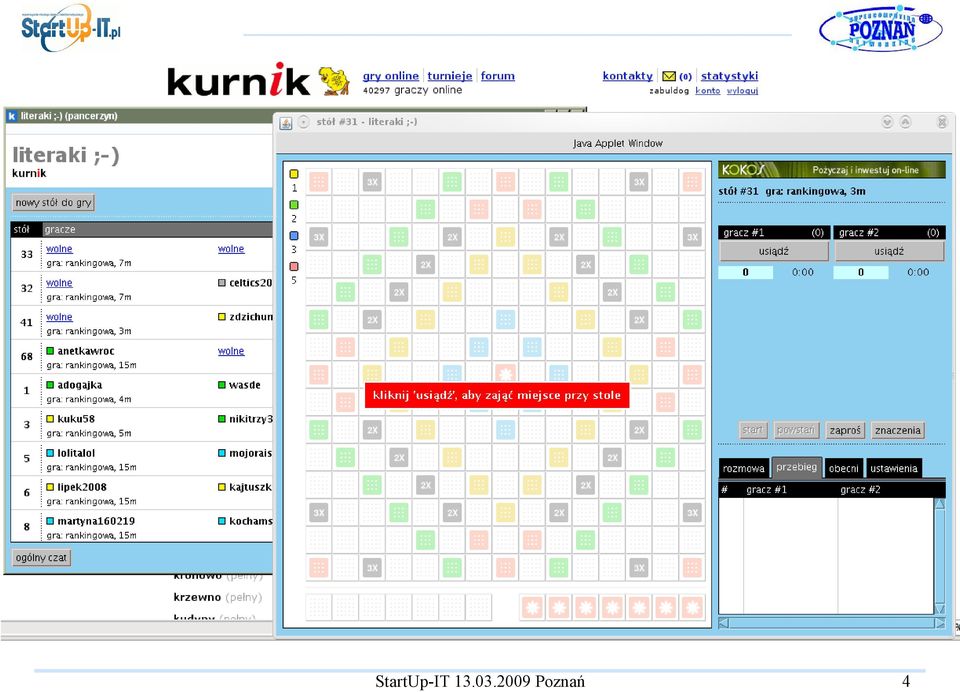Select the red legend square labeled 5
The image size is (960, 692).
coord(294,266)
